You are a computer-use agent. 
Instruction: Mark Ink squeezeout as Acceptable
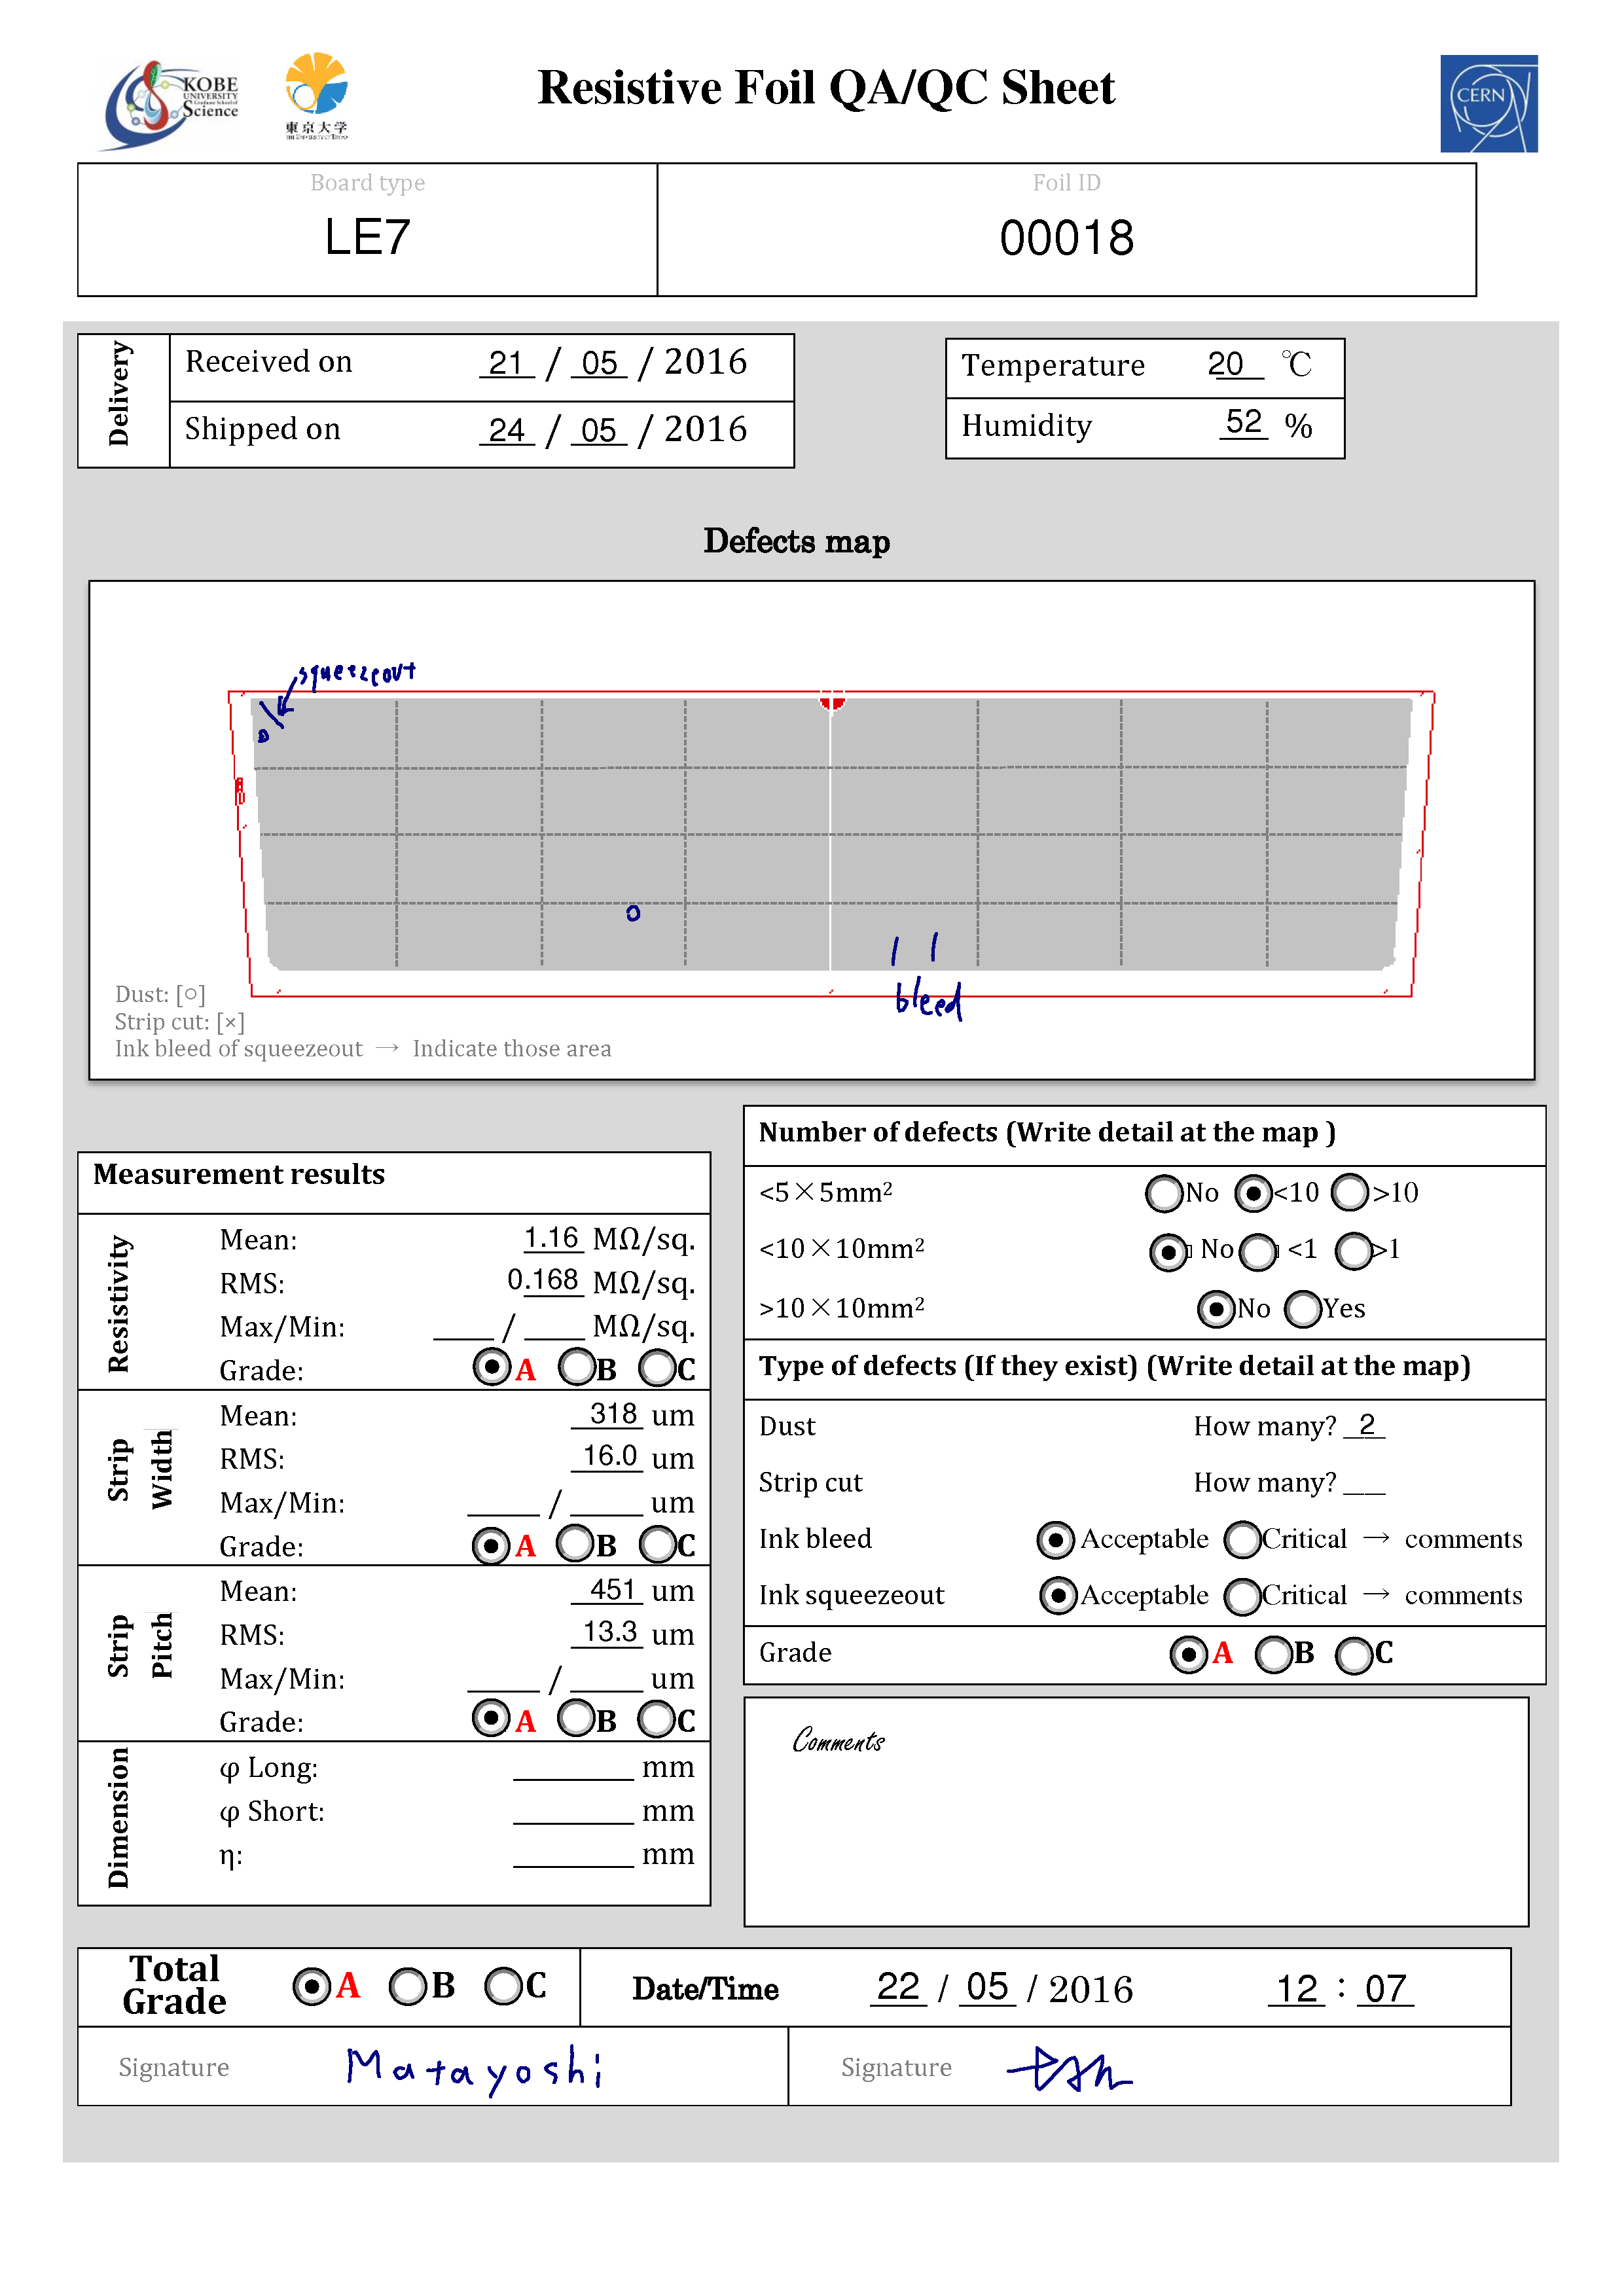[1059, 1596]
